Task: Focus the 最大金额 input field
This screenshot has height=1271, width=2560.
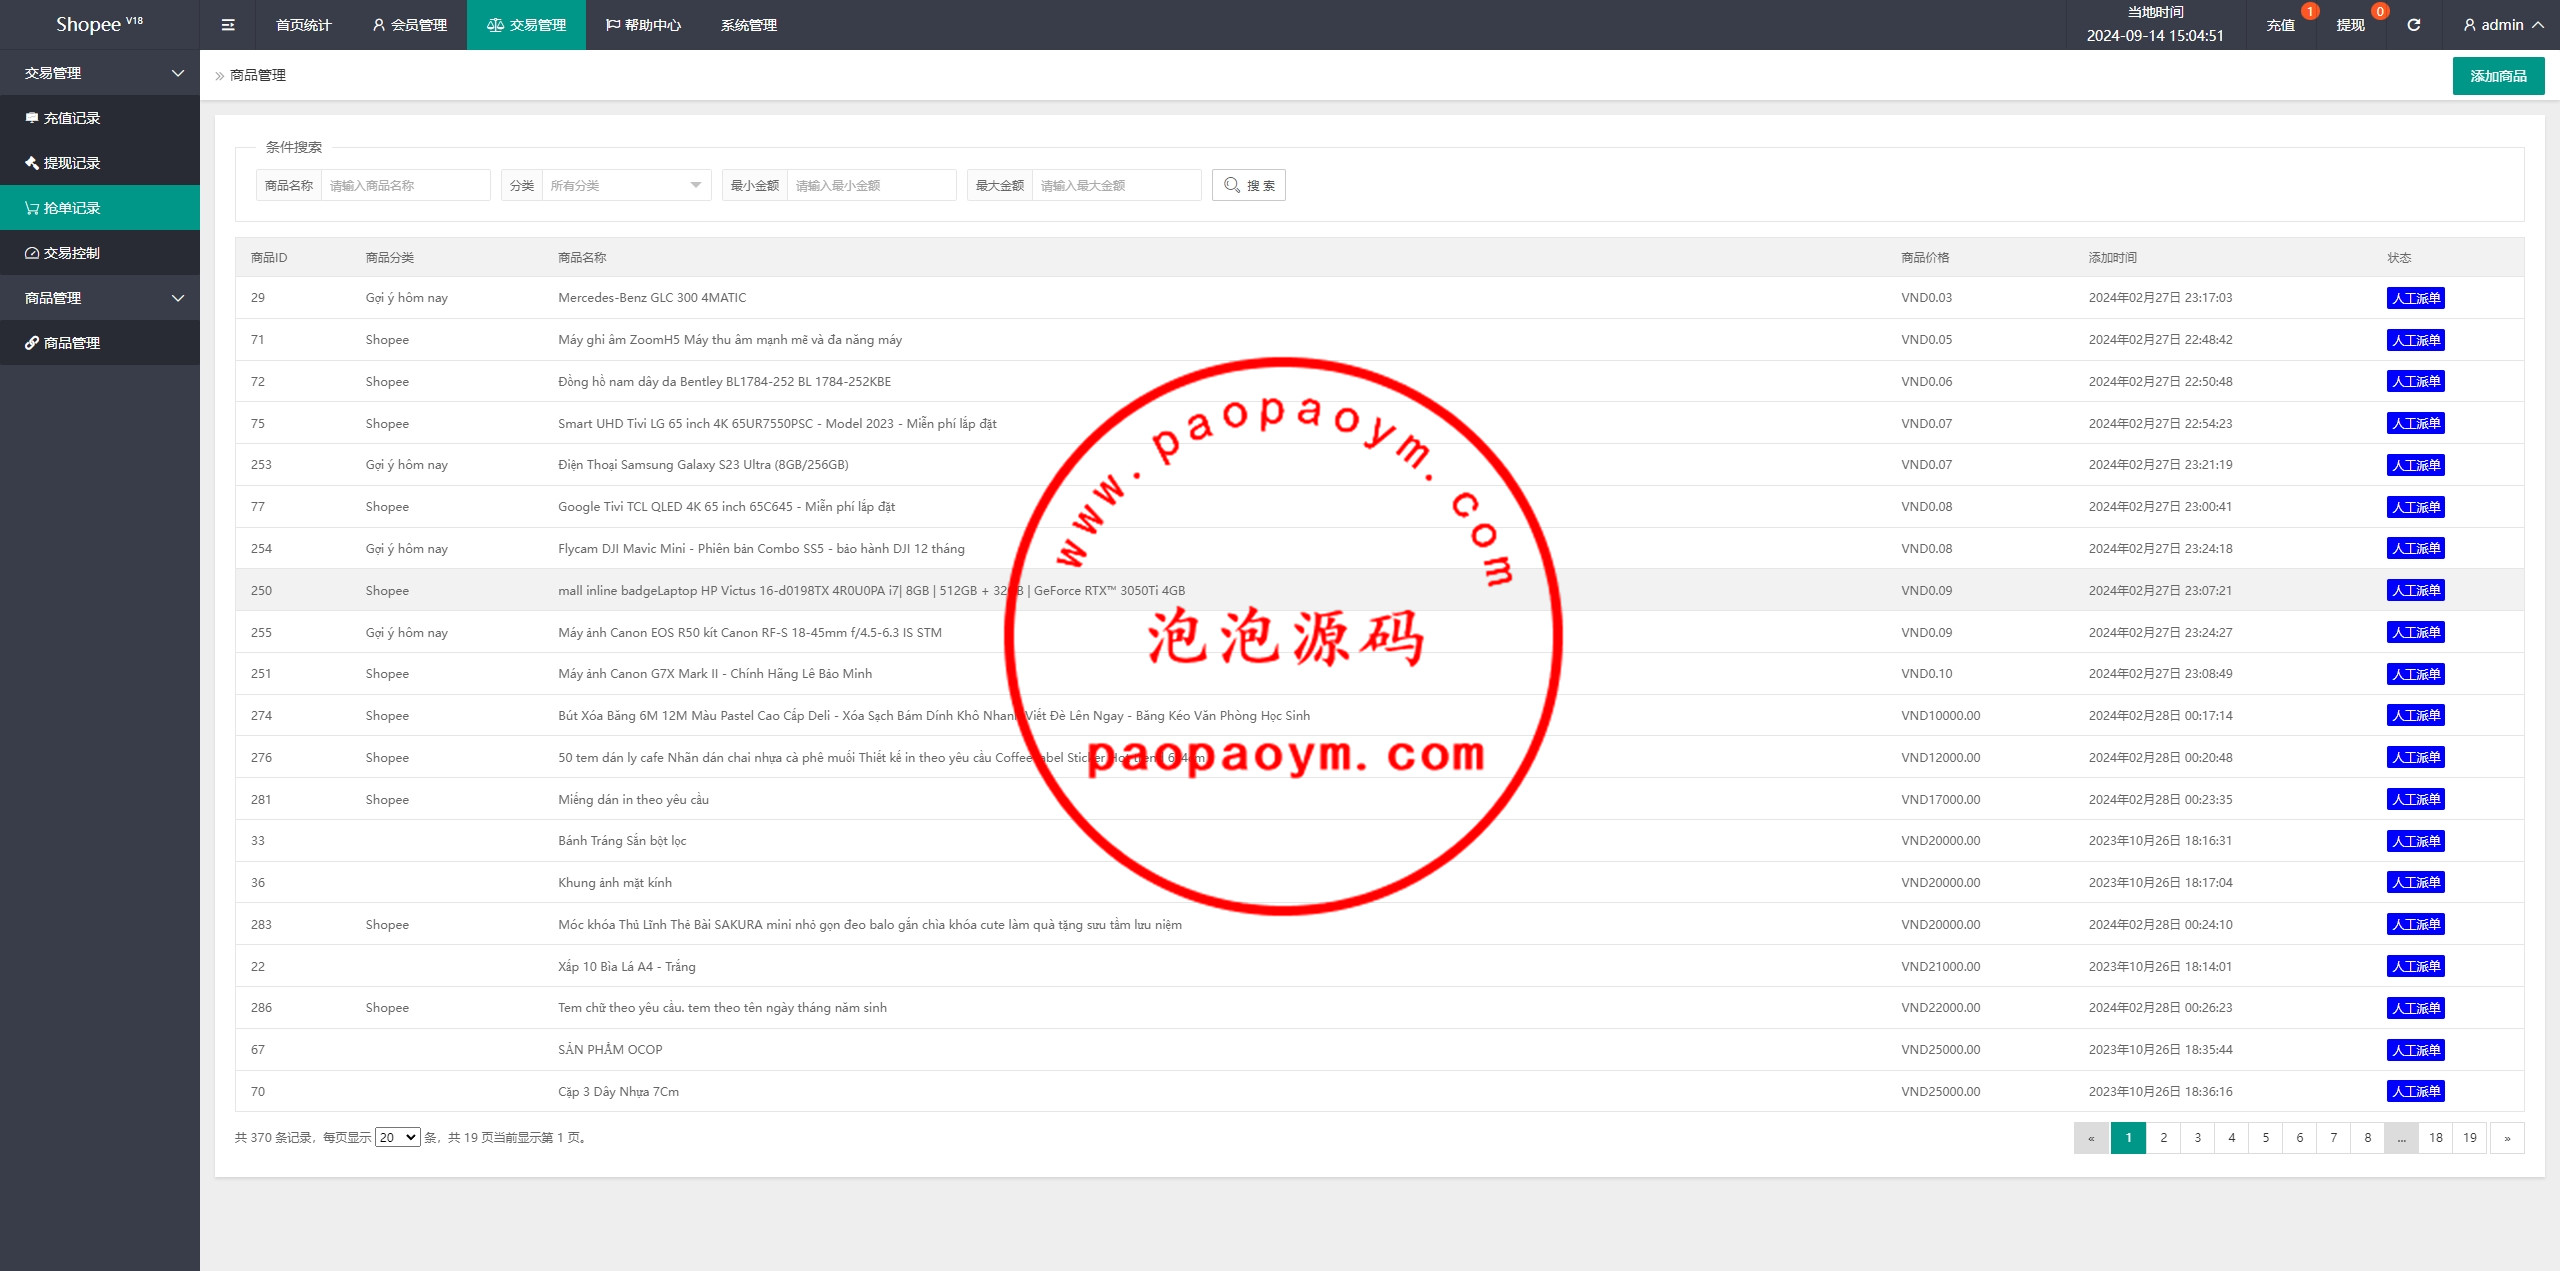Action: click(x=1116, y=185)
